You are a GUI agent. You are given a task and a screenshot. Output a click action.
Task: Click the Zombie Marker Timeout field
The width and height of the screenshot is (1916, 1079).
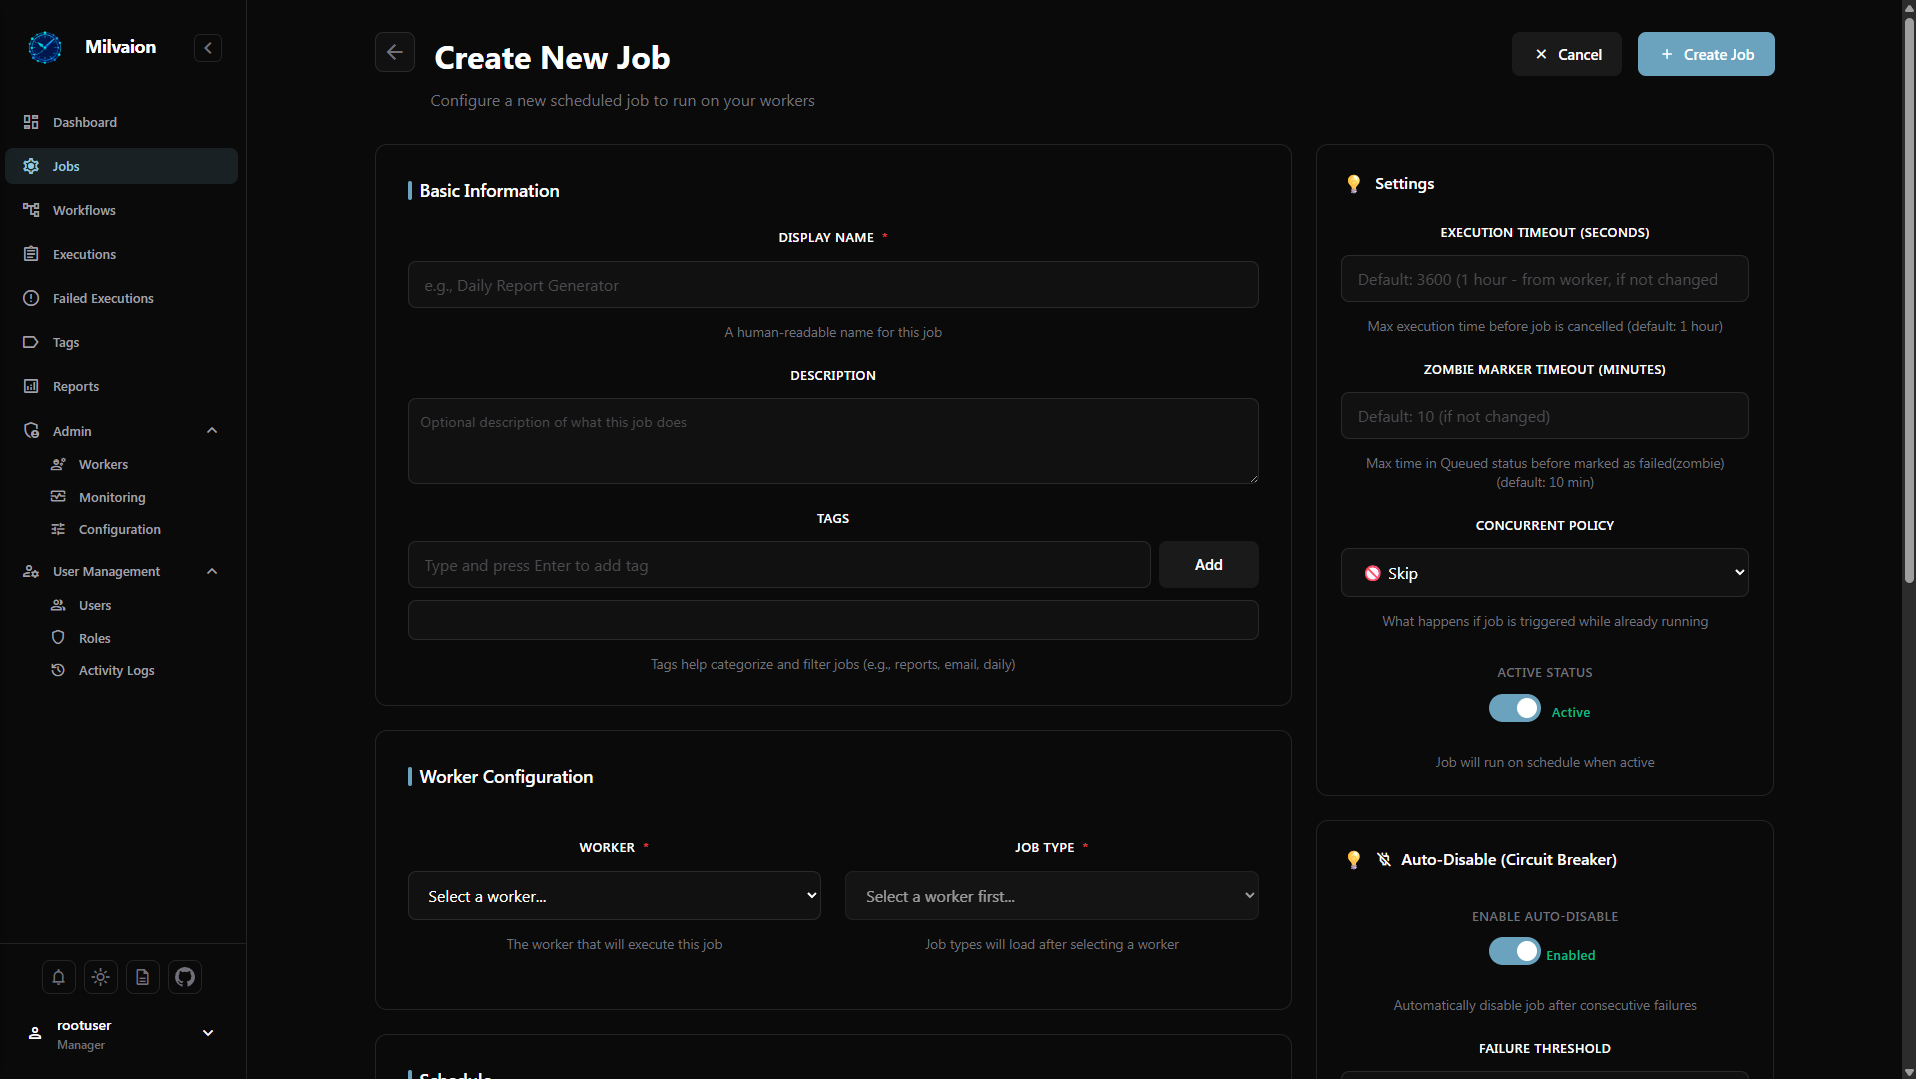(x=1544, y=416)
